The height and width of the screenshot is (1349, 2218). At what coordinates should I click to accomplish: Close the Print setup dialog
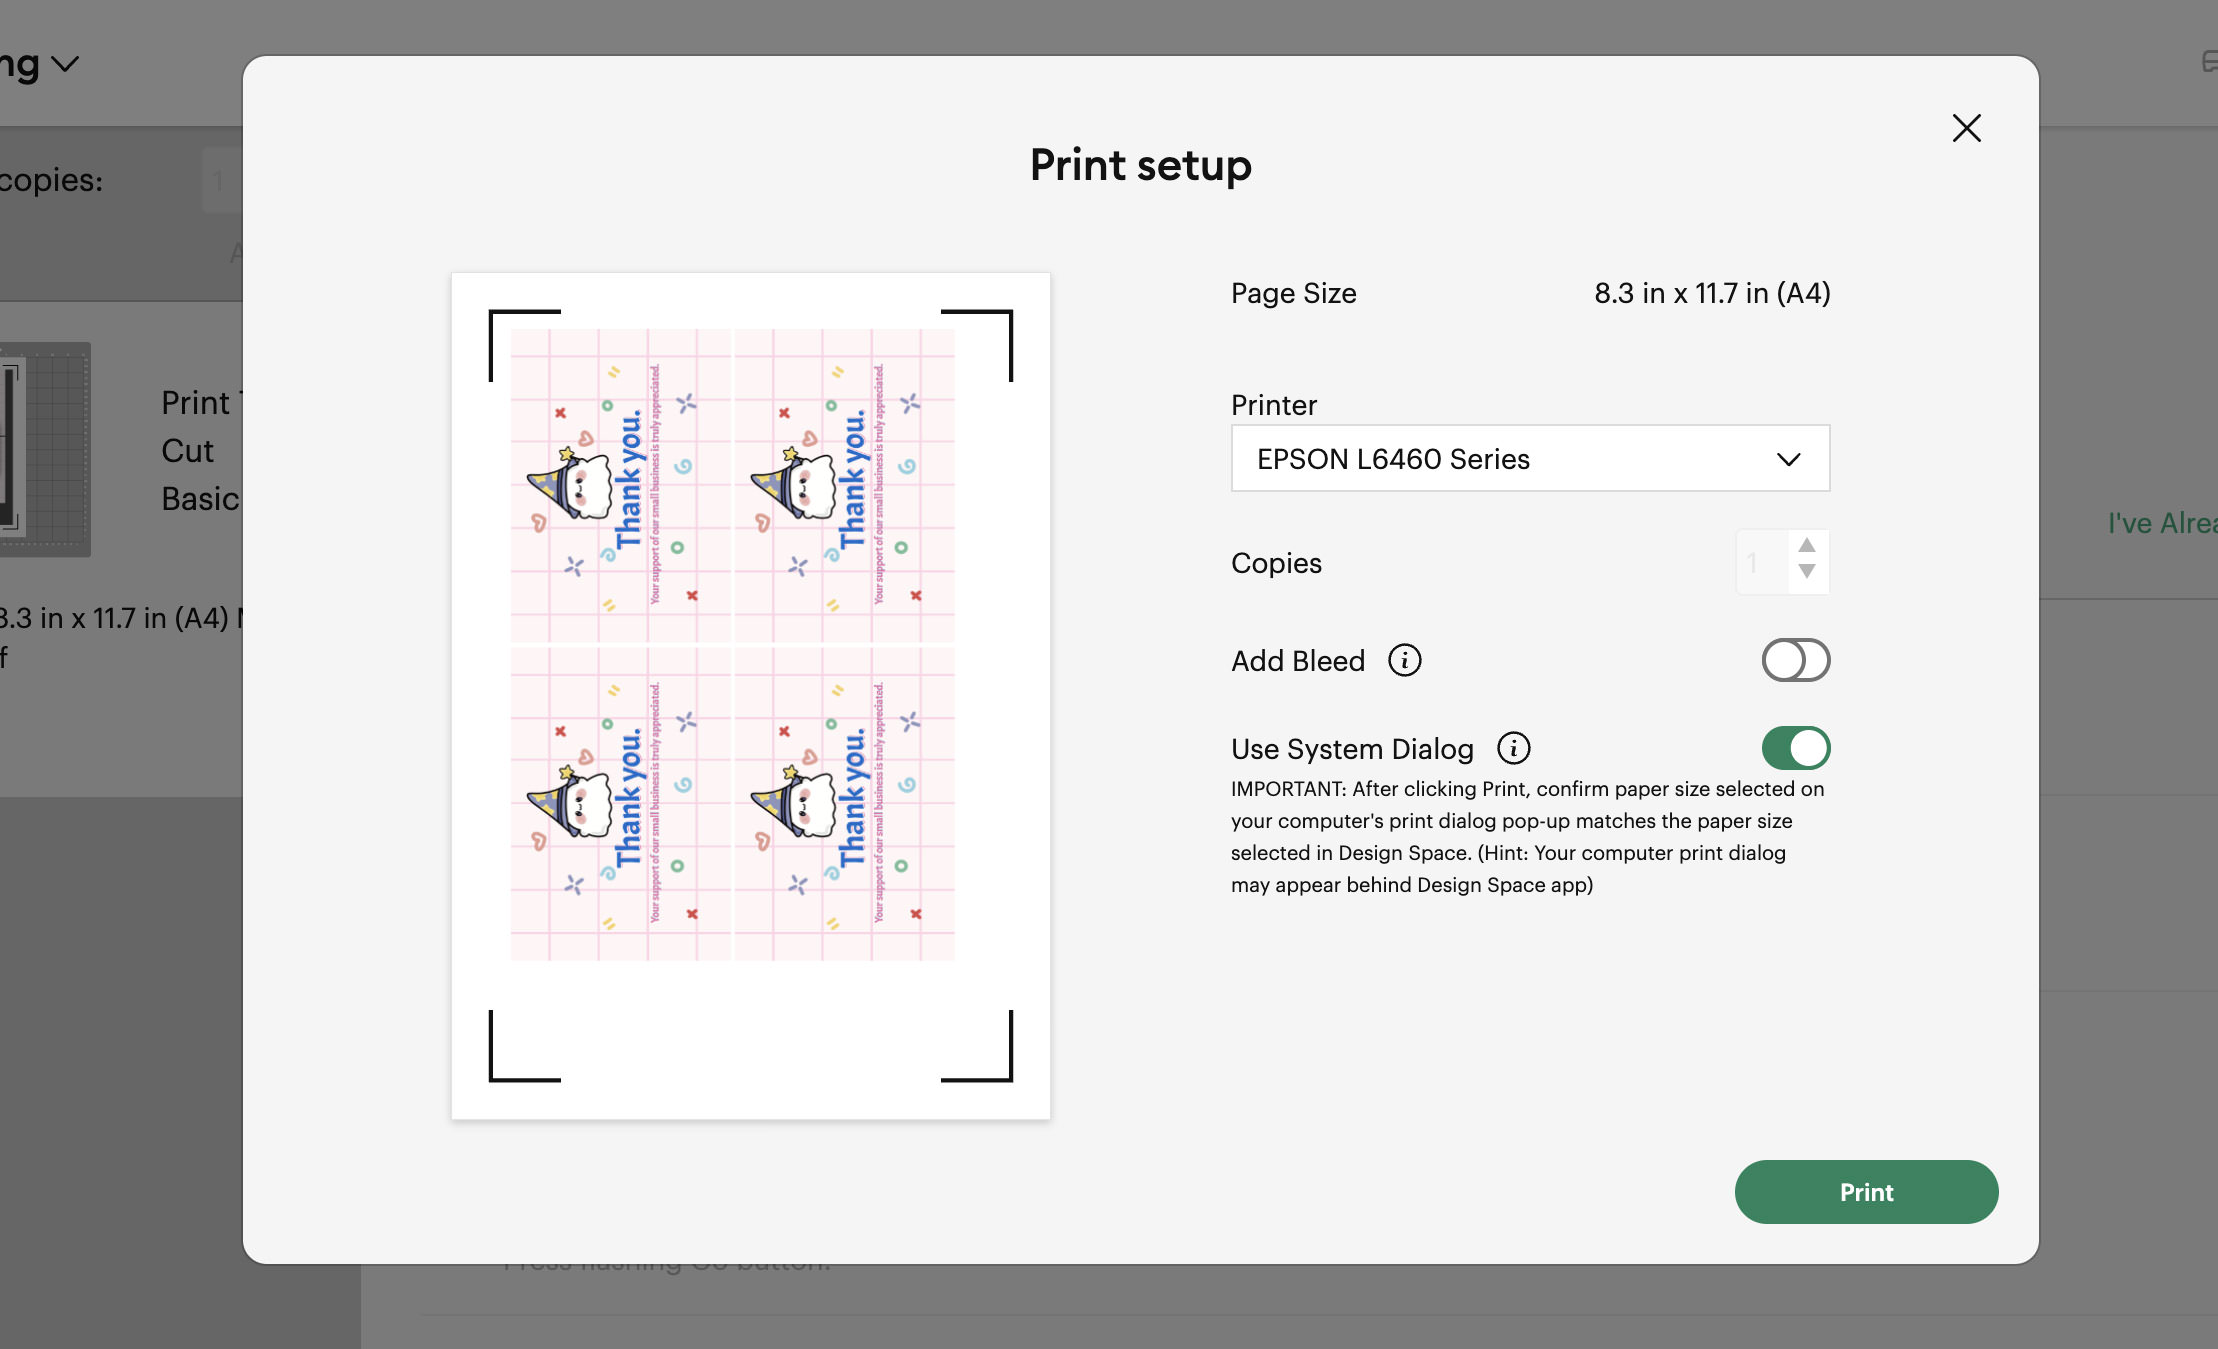[1966, 128]
